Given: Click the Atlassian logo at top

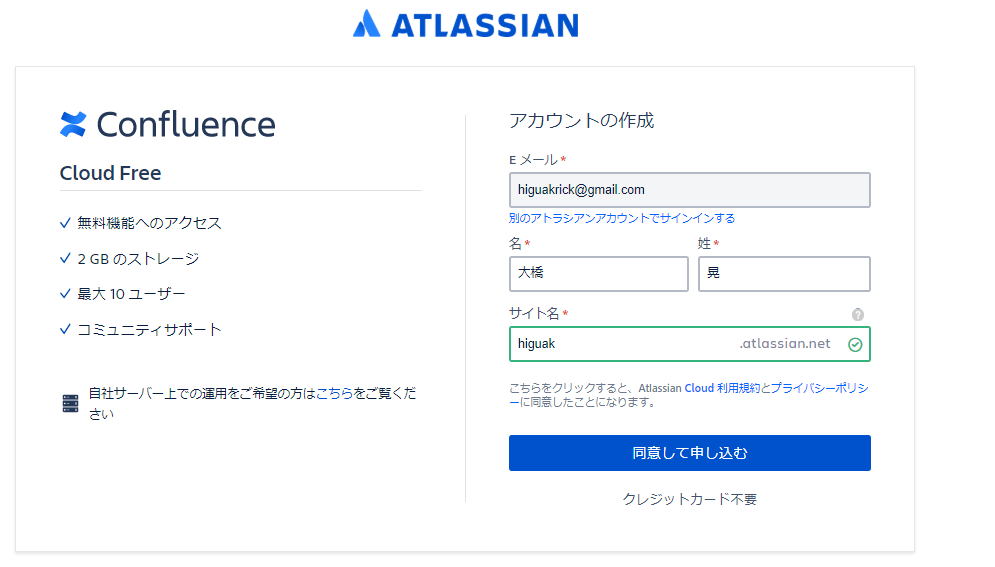Looking at the screenshot, I should pyautogui.click(x=466, y=24).
